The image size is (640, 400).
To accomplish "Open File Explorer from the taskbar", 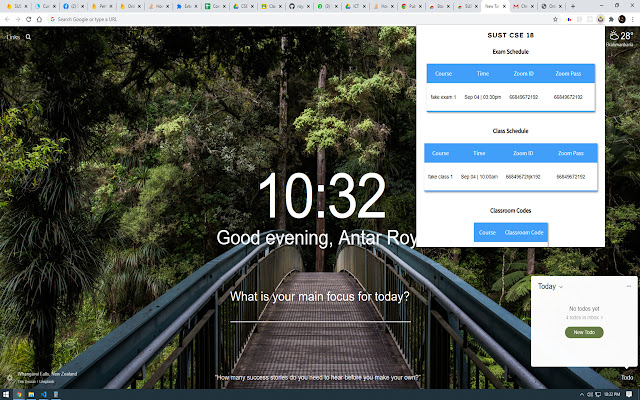I will (31, 394).
